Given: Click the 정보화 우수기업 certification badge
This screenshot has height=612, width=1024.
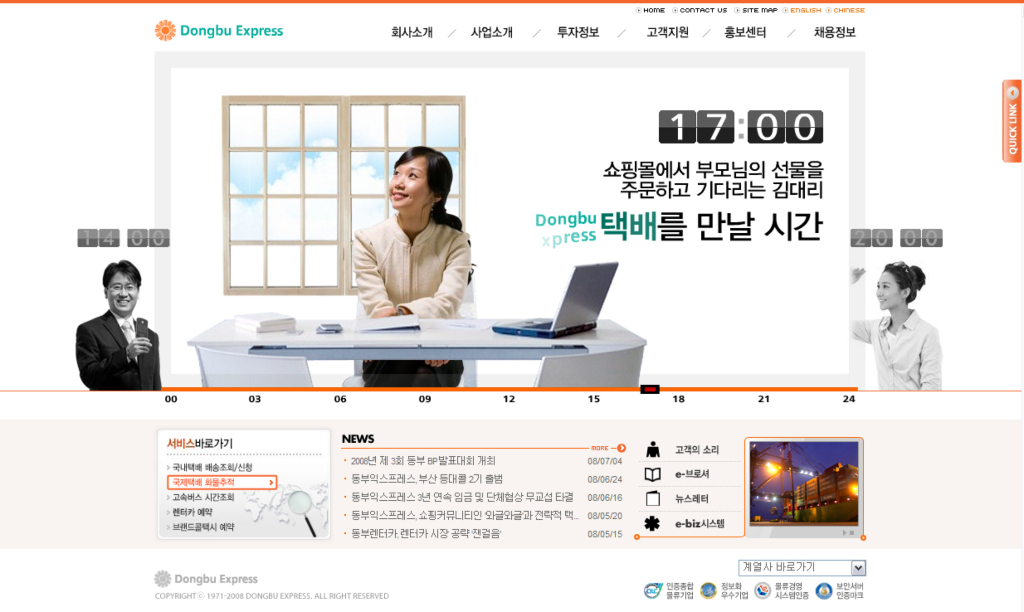Looking at the screenshot, I should [x=724, y=590].
